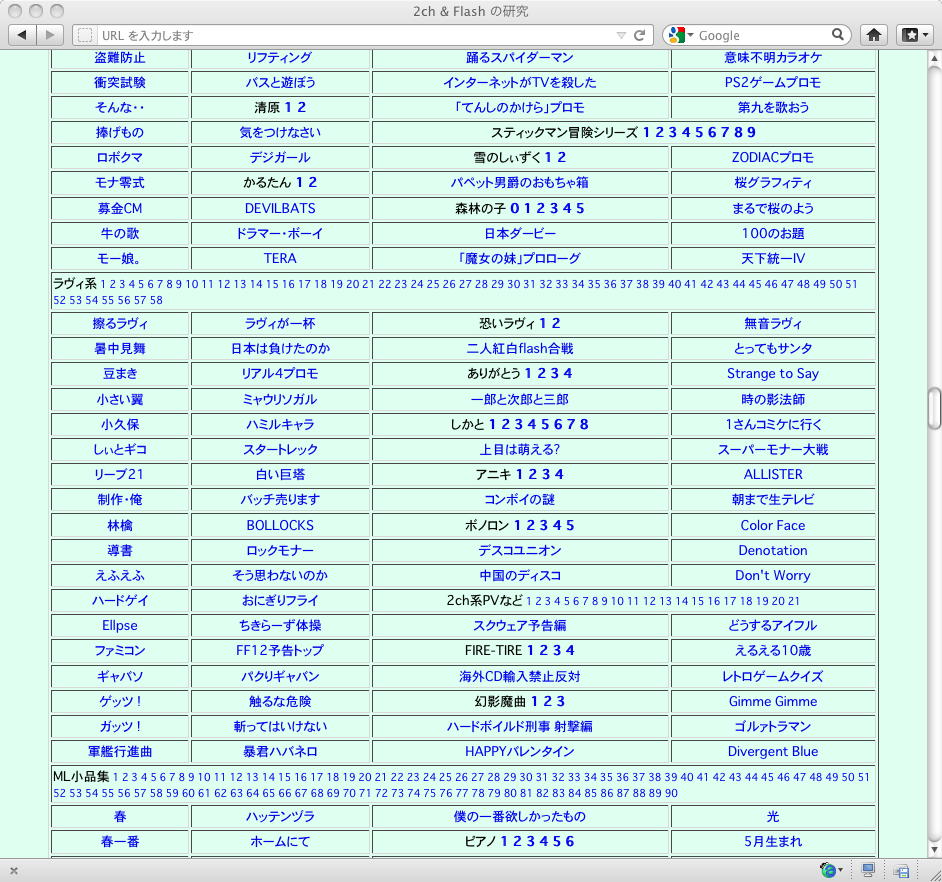Open ピアノ part 6 link

pos(570,842)
